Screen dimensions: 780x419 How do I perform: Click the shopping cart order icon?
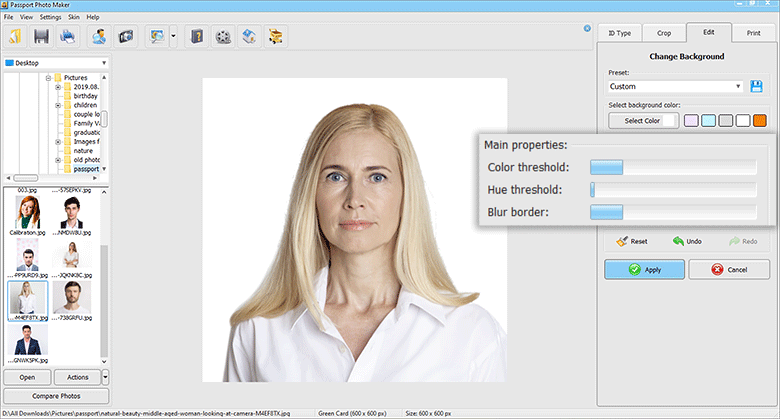click(x=275, y=36)
